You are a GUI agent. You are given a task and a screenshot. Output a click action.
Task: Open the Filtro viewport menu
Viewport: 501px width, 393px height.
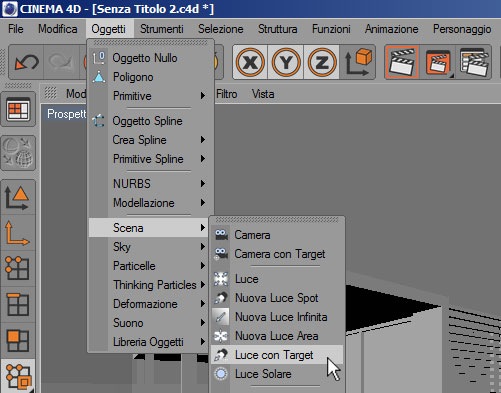(227, 94)
